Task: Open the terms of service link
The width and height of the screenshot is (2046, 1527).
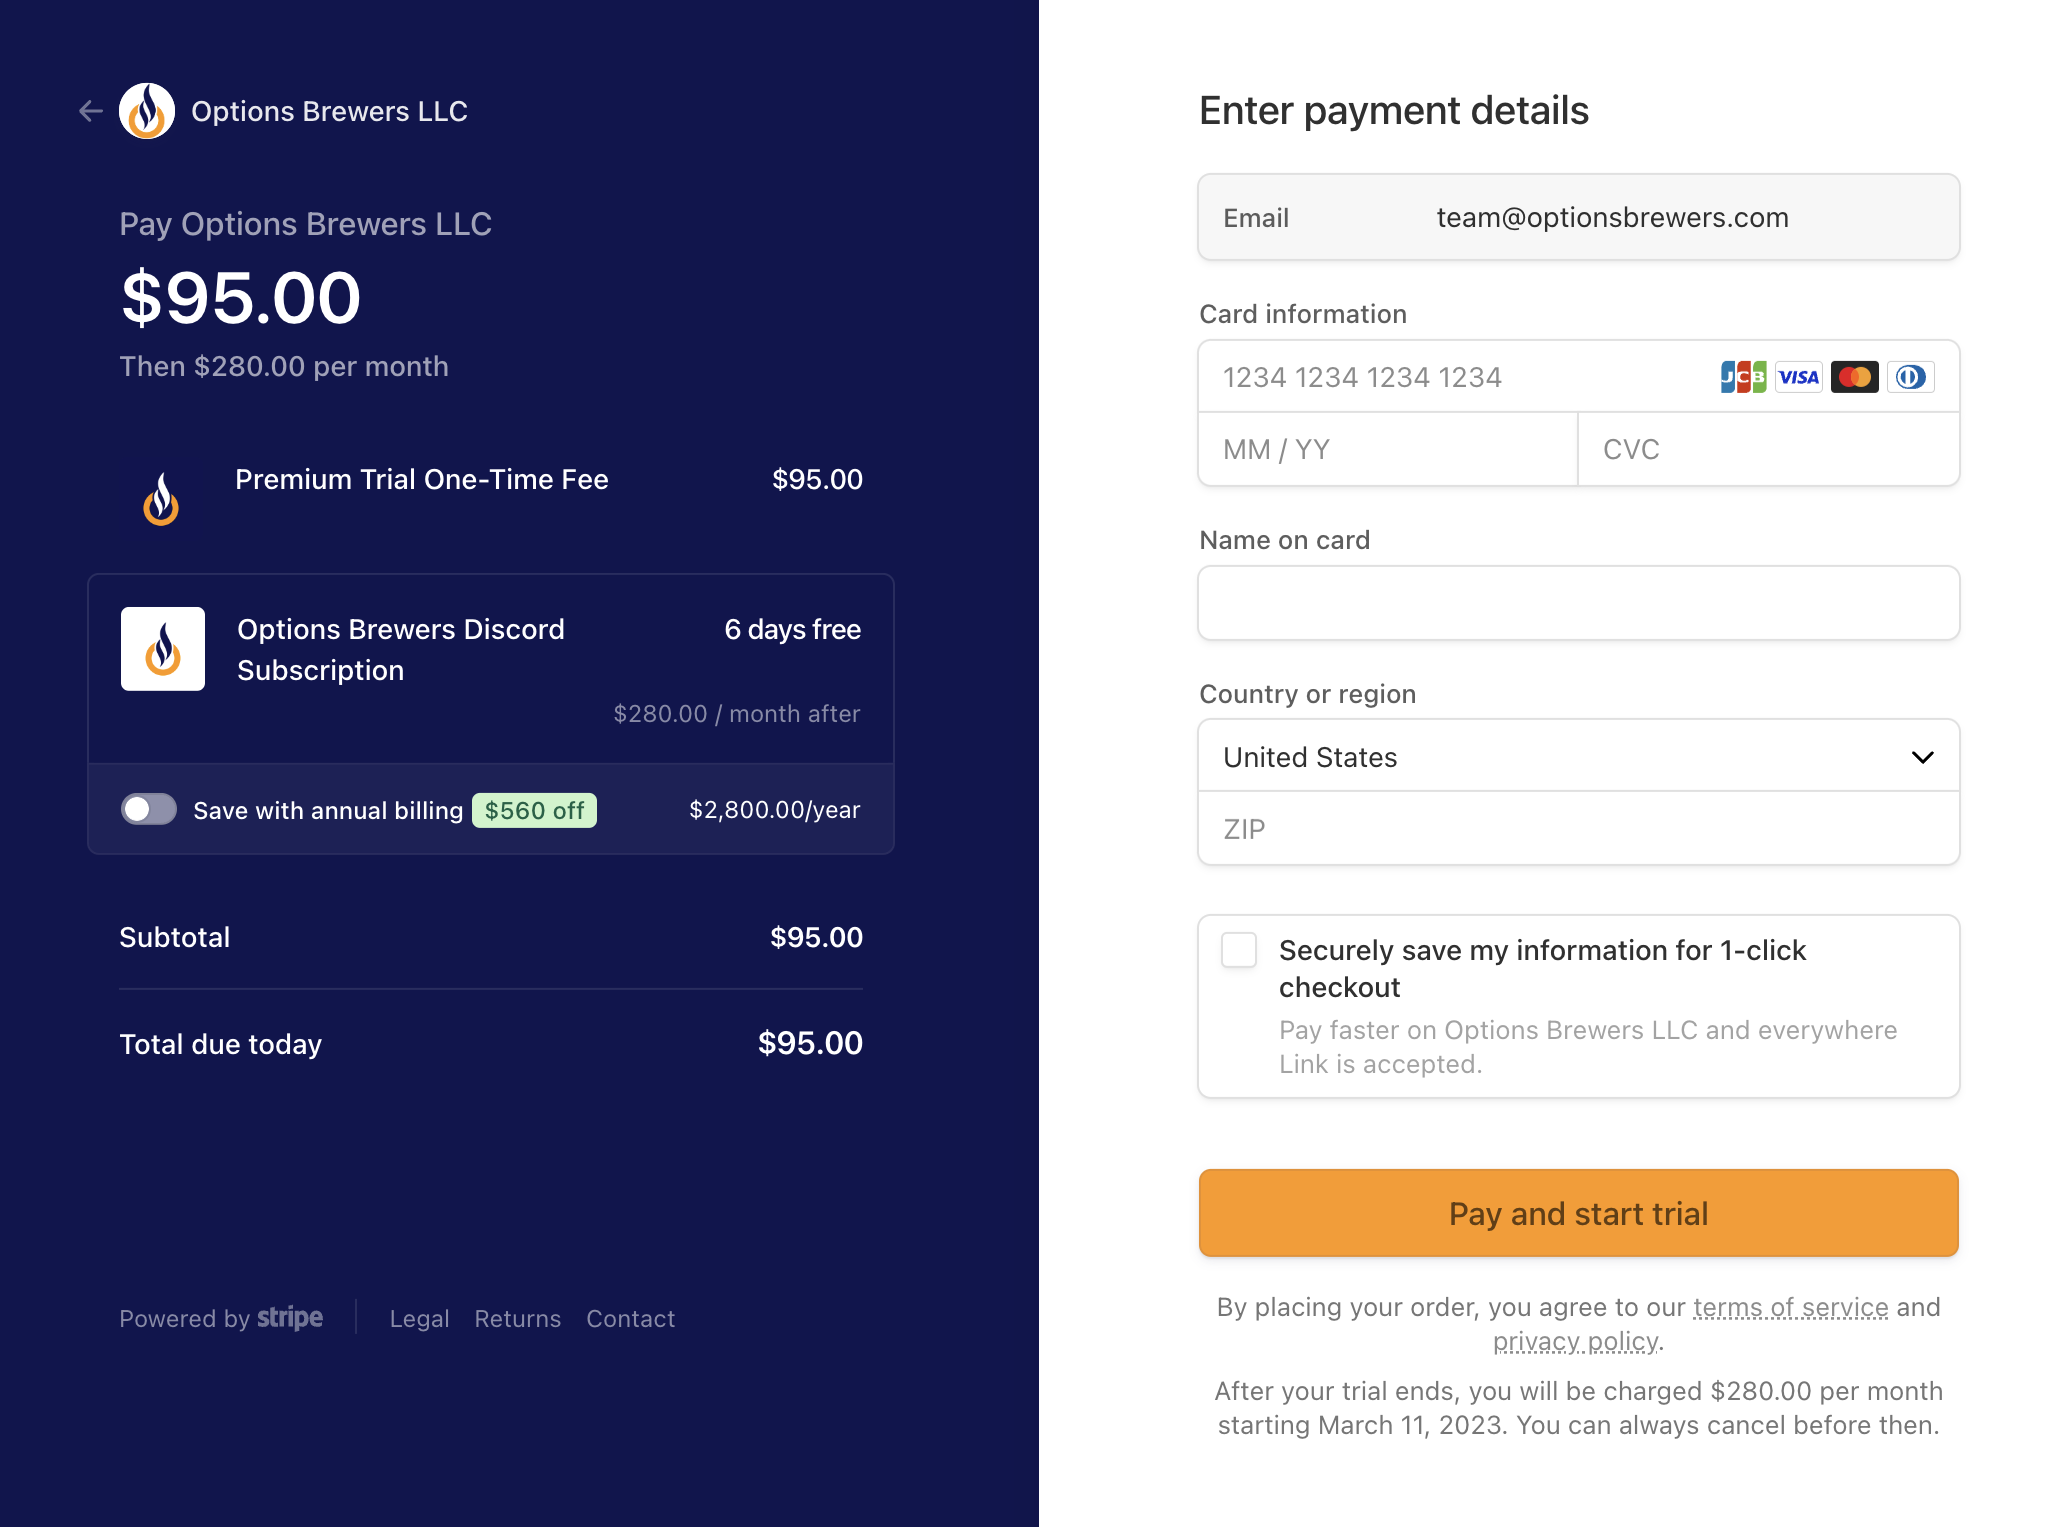Action: [1791, 1307]
